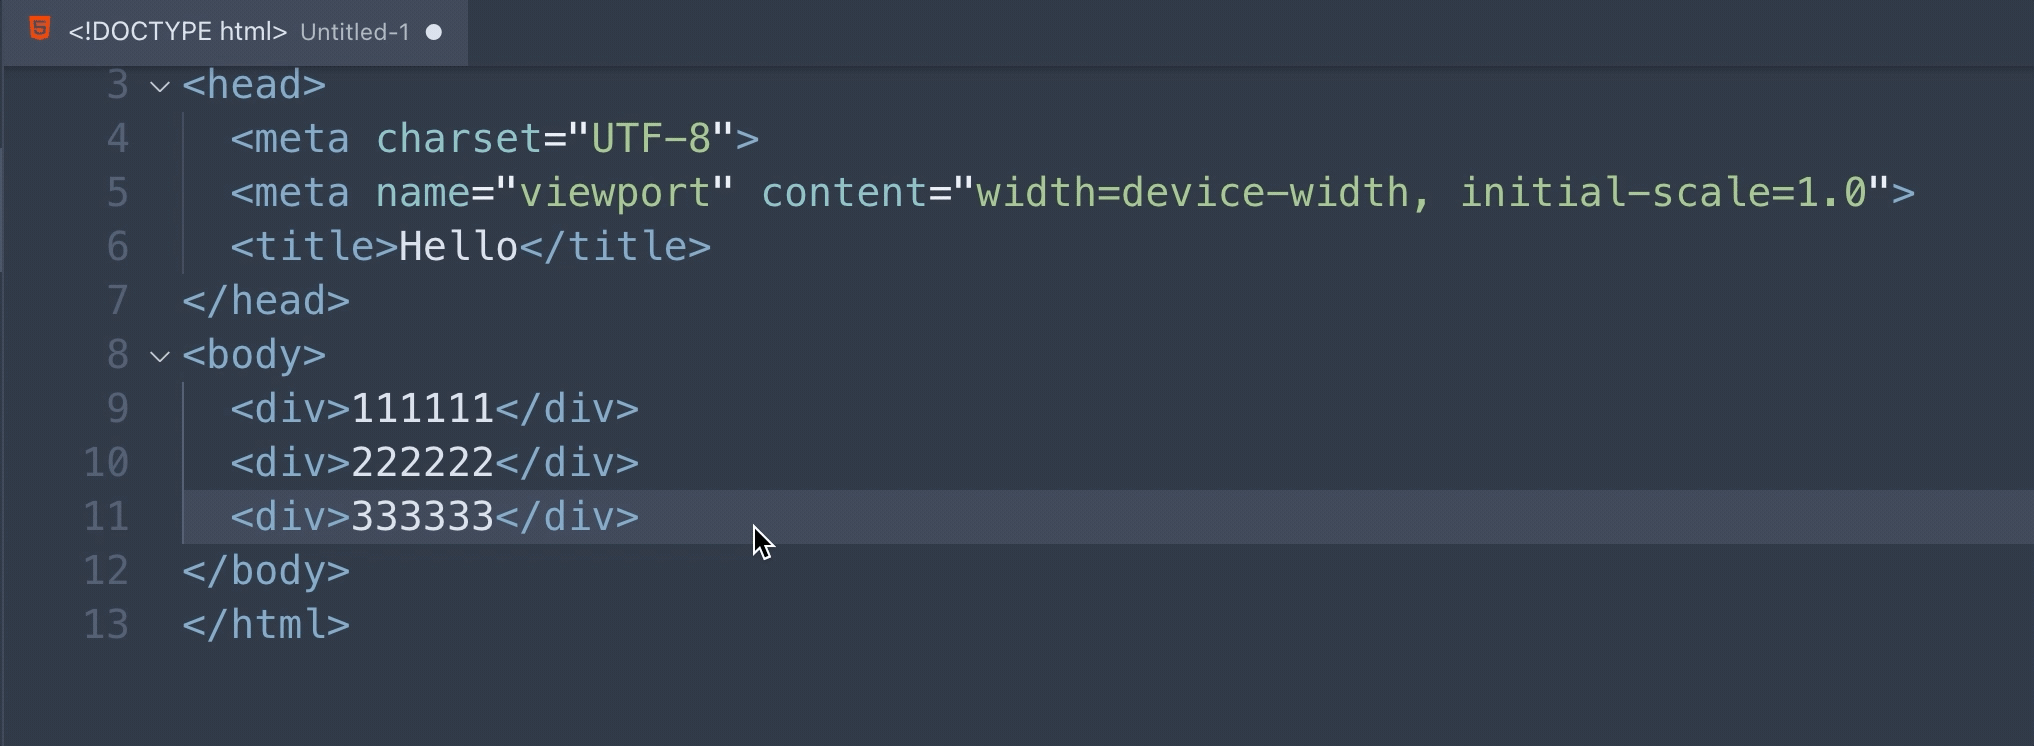
Task: Collapse the body section fold chevron
Action: (x=160, y=356)
